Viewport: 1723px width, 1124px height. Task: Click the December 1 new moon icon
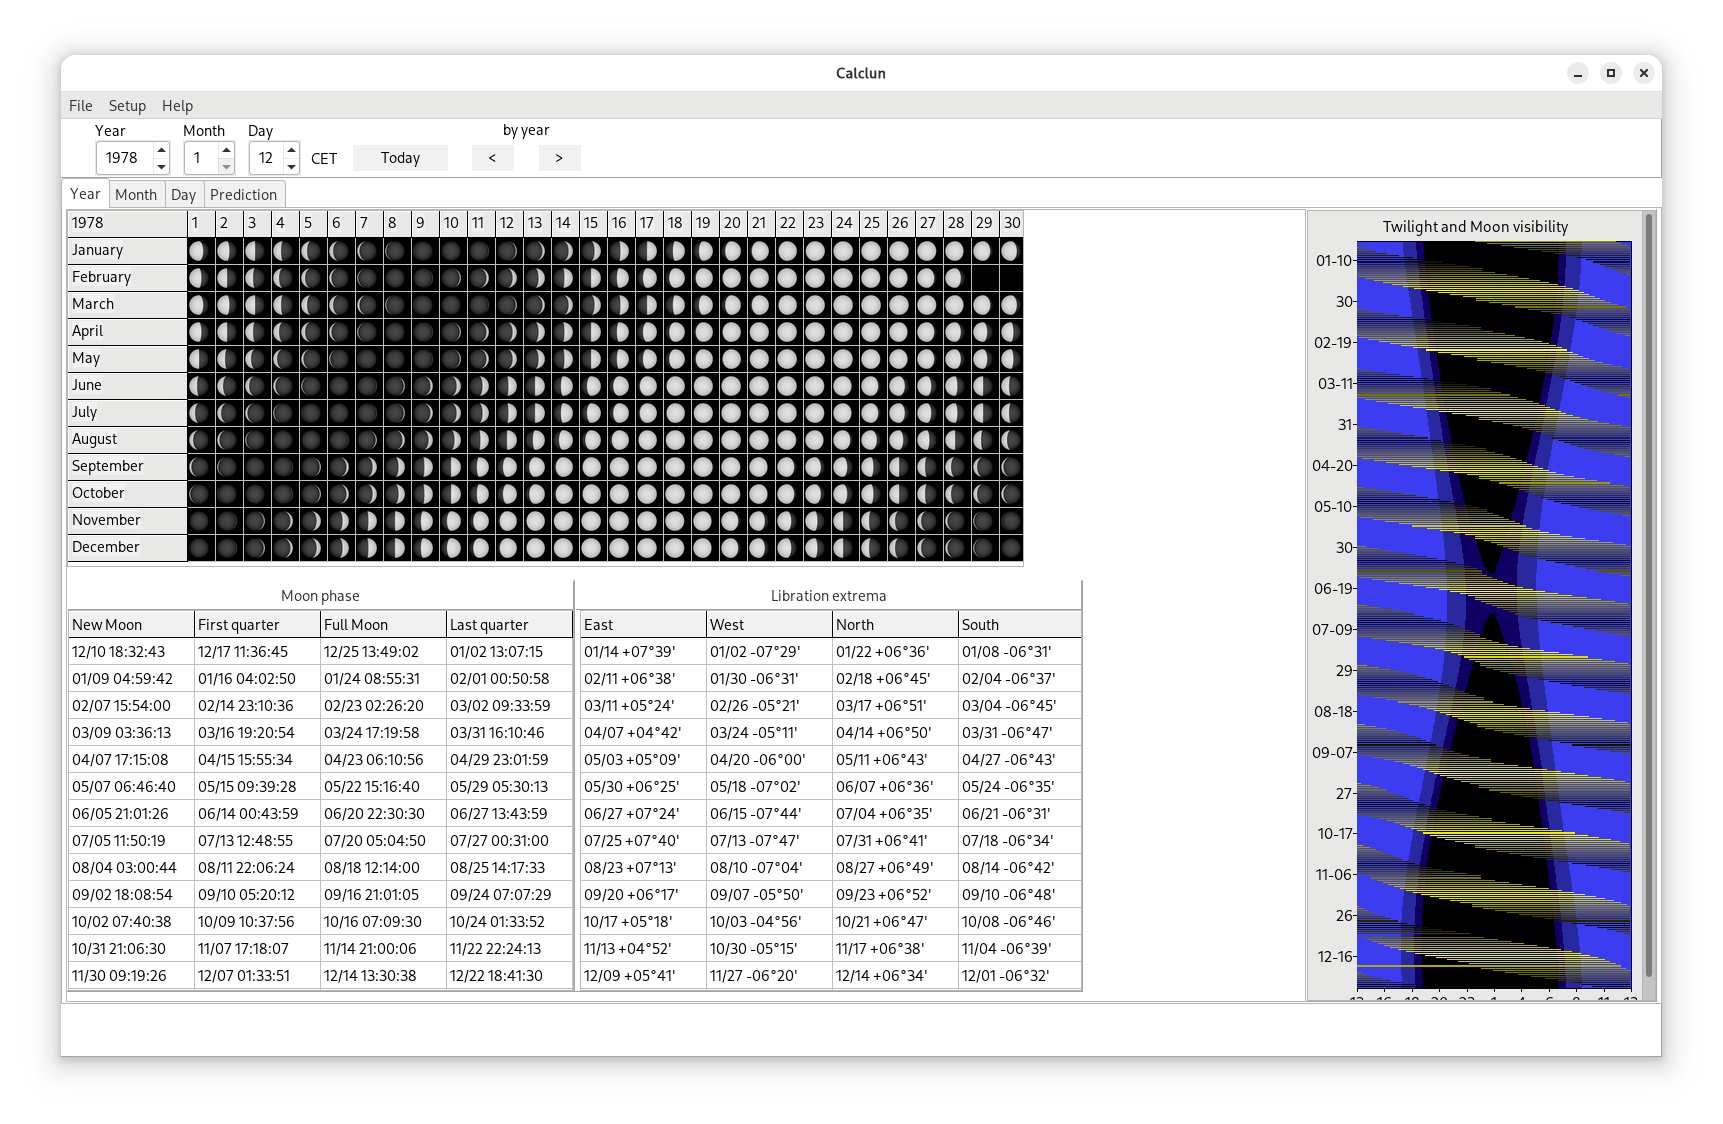click(199, 547)
